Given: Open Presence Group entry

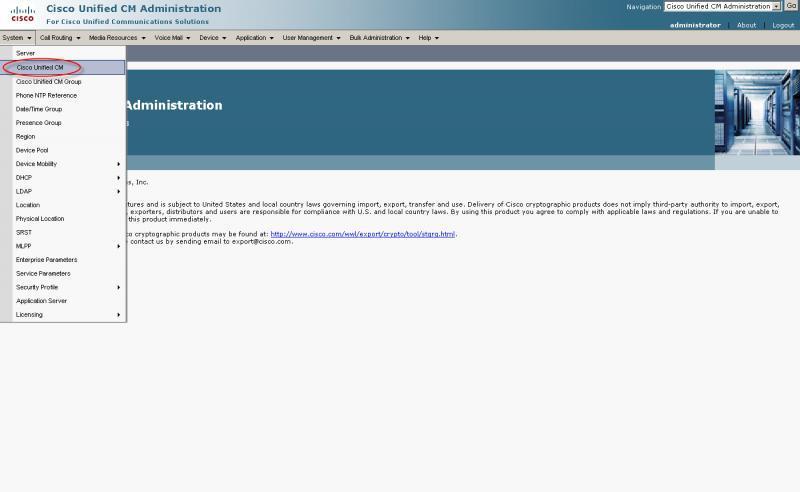Looking at the screenshot, I should pos(63,123).
